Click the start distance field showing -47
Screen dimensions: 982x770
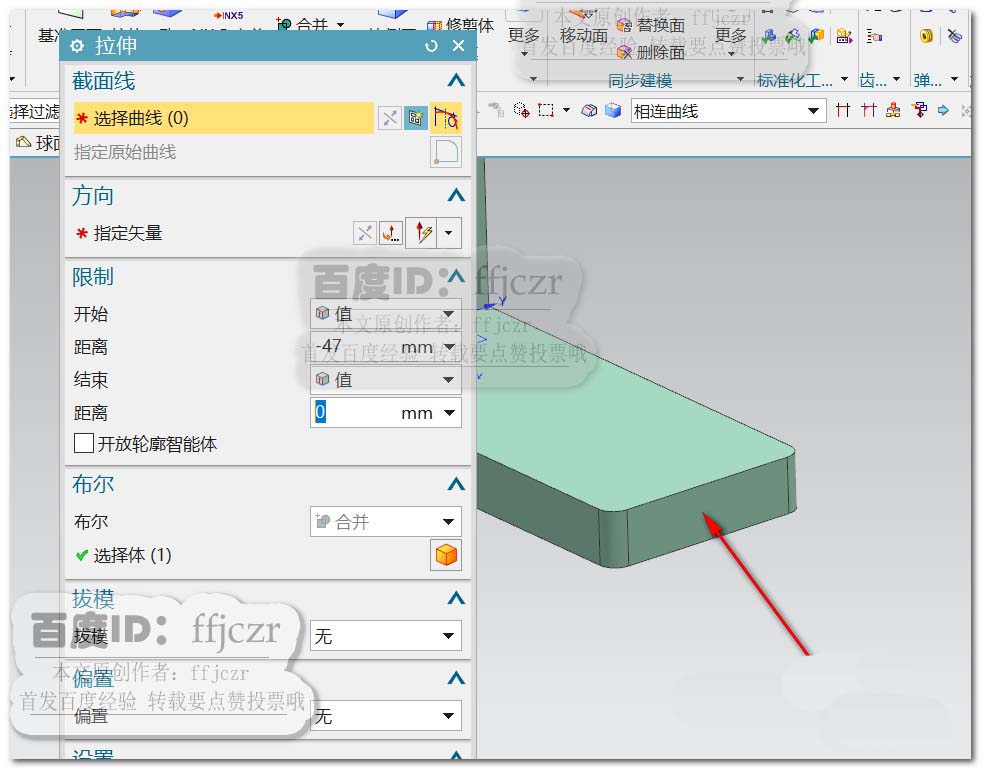pos(355,346)
